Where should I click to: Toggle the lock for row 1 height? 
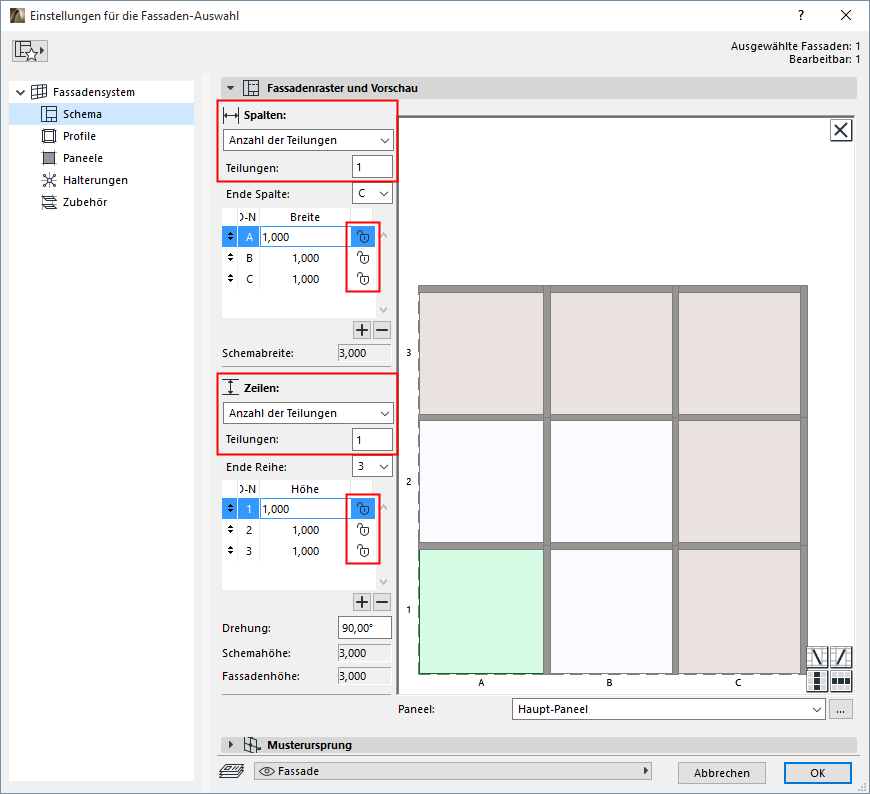(x=363, y=509)
